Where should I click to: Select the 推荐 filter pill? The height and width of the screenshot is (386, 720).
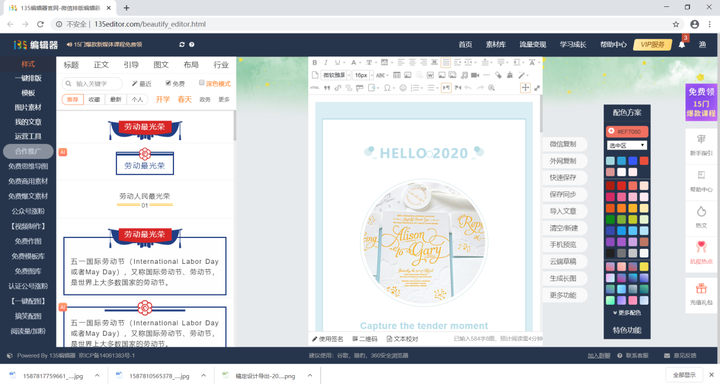73,100
